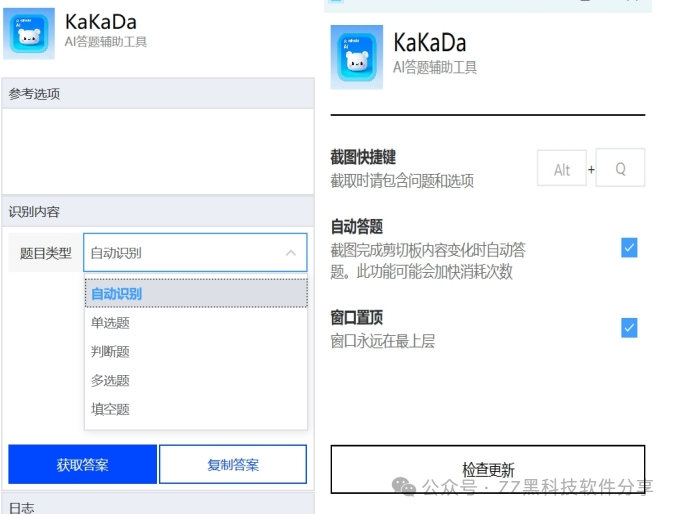Screen dimensions: 675x514
Task: Click the 复制答案 button
Action: pyautogui.click(x=233, y=464)
